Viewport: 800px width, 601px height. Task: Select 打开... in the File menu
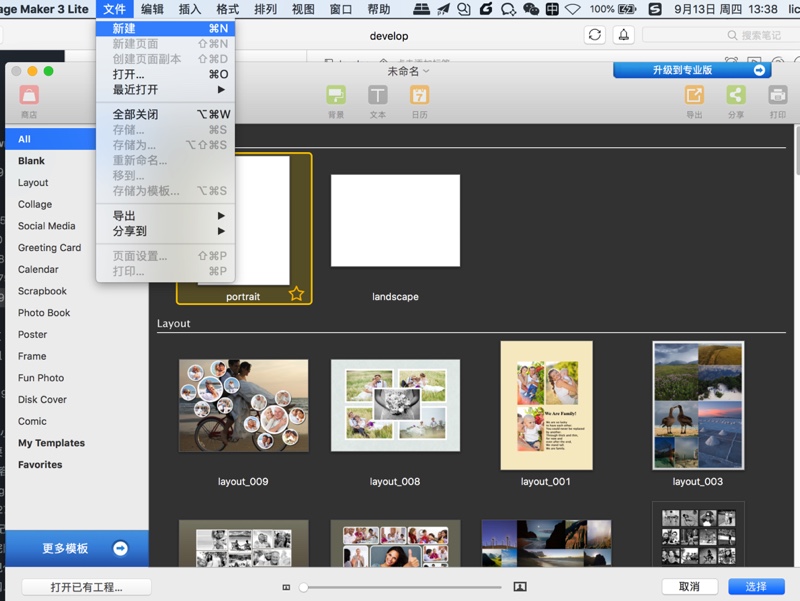(165, 74)
